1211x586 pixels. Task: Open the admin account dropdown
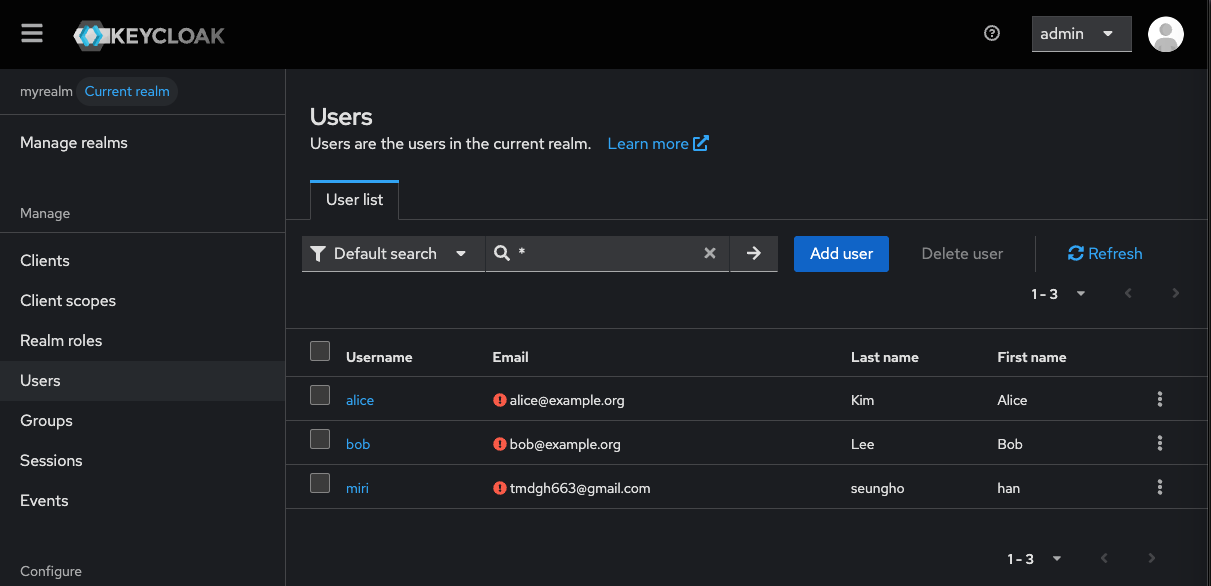[x=1082, y=34]
